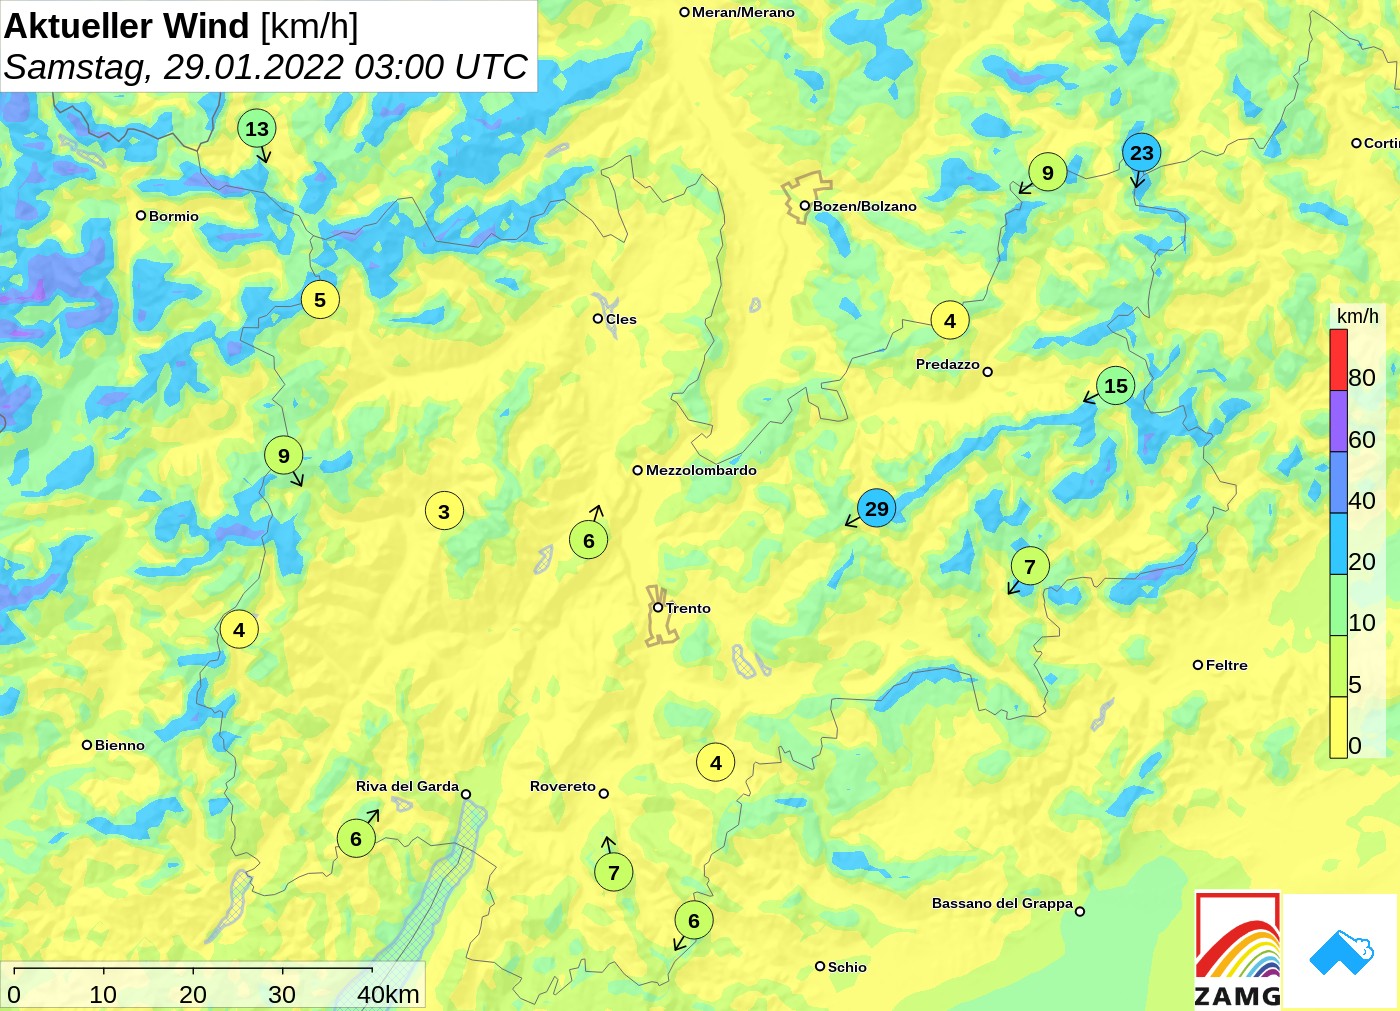Click the green 10 km/h legend swatch
This screenshot has width=1400, height=1011.
(1338, 605)
